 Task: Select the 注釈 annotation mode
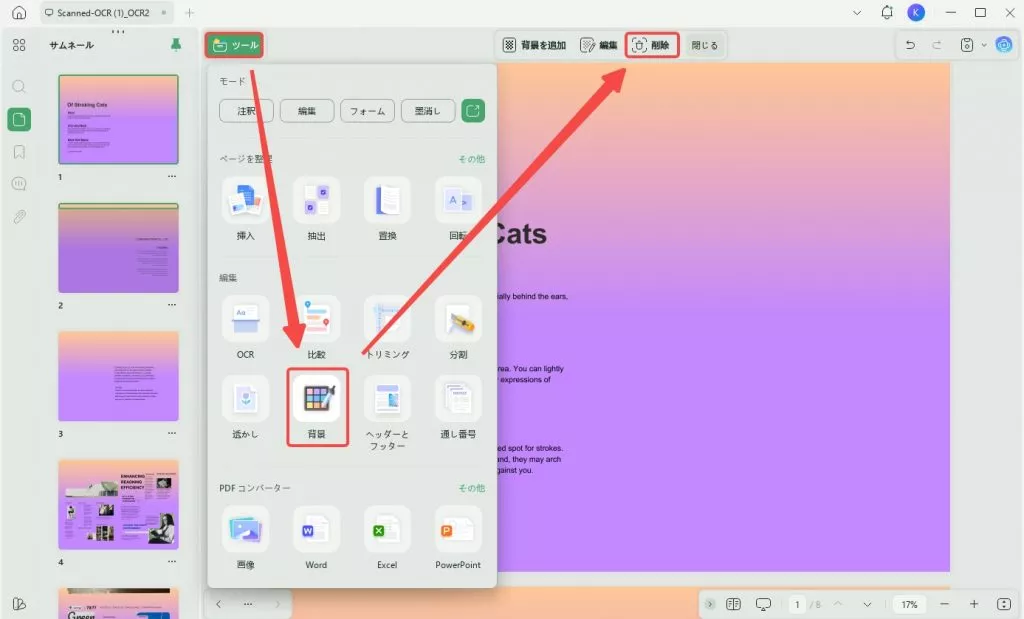point(246,111)
